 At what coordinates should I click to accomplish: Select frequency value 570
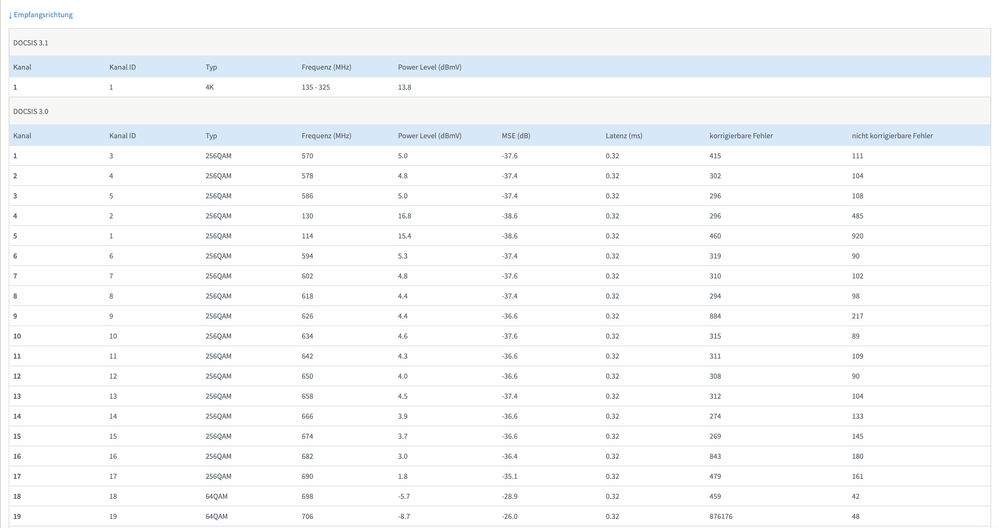pyautogui.click(x=308, y=156)
